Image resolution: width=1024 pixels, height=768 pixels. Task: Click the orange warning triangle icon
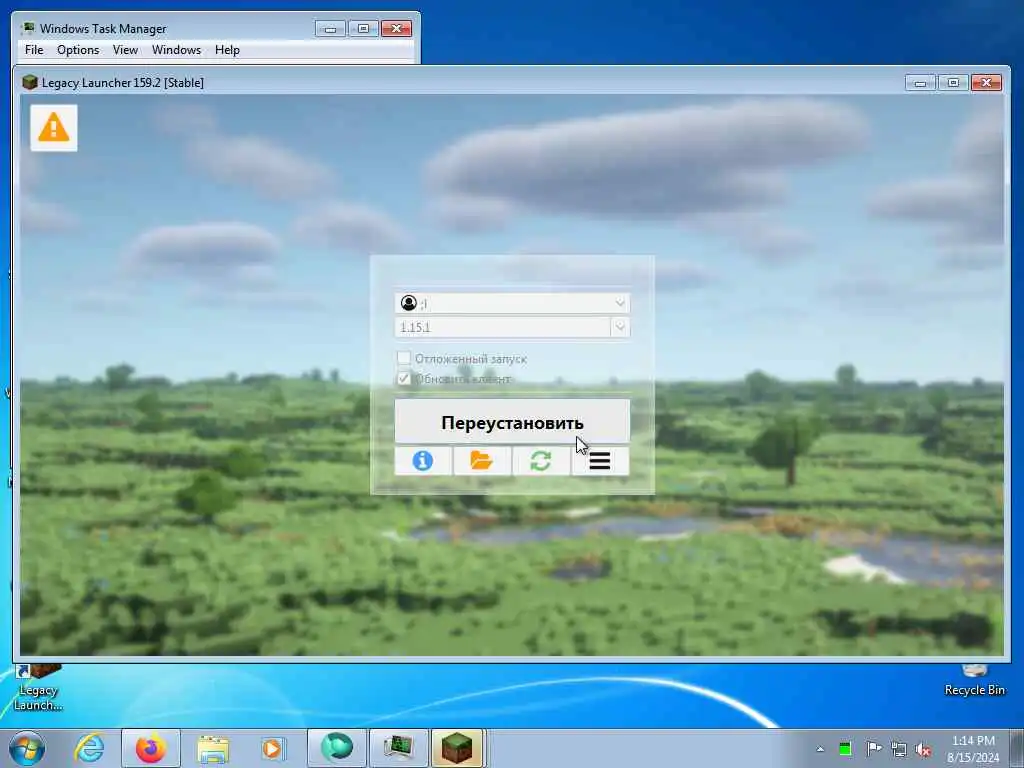point(54,127)
